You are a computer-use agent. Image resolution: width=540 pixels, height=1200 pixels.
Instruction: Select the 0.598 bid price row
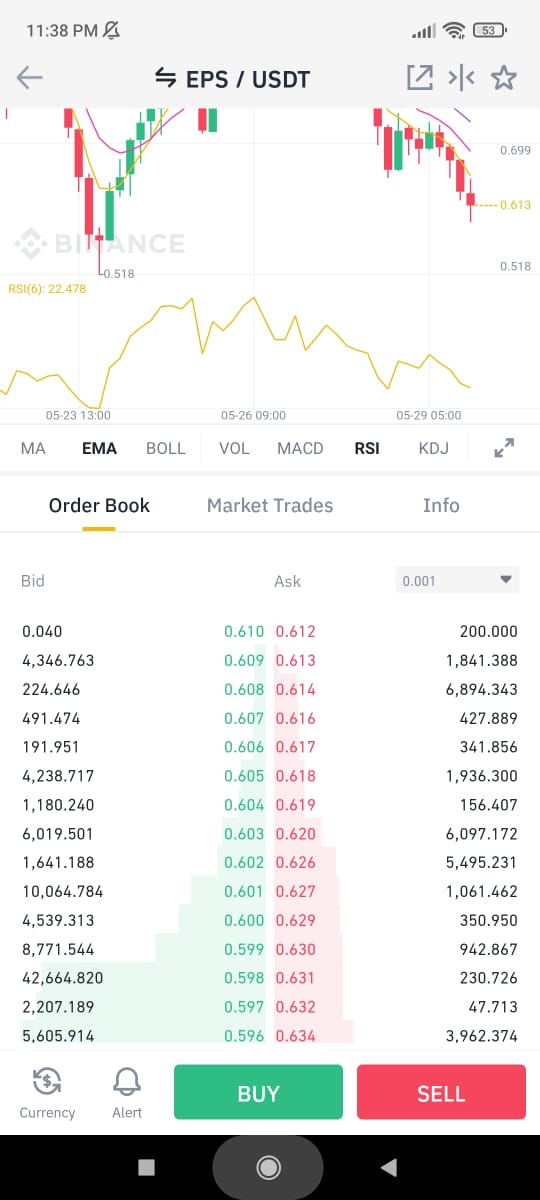(x=142, y=978)
